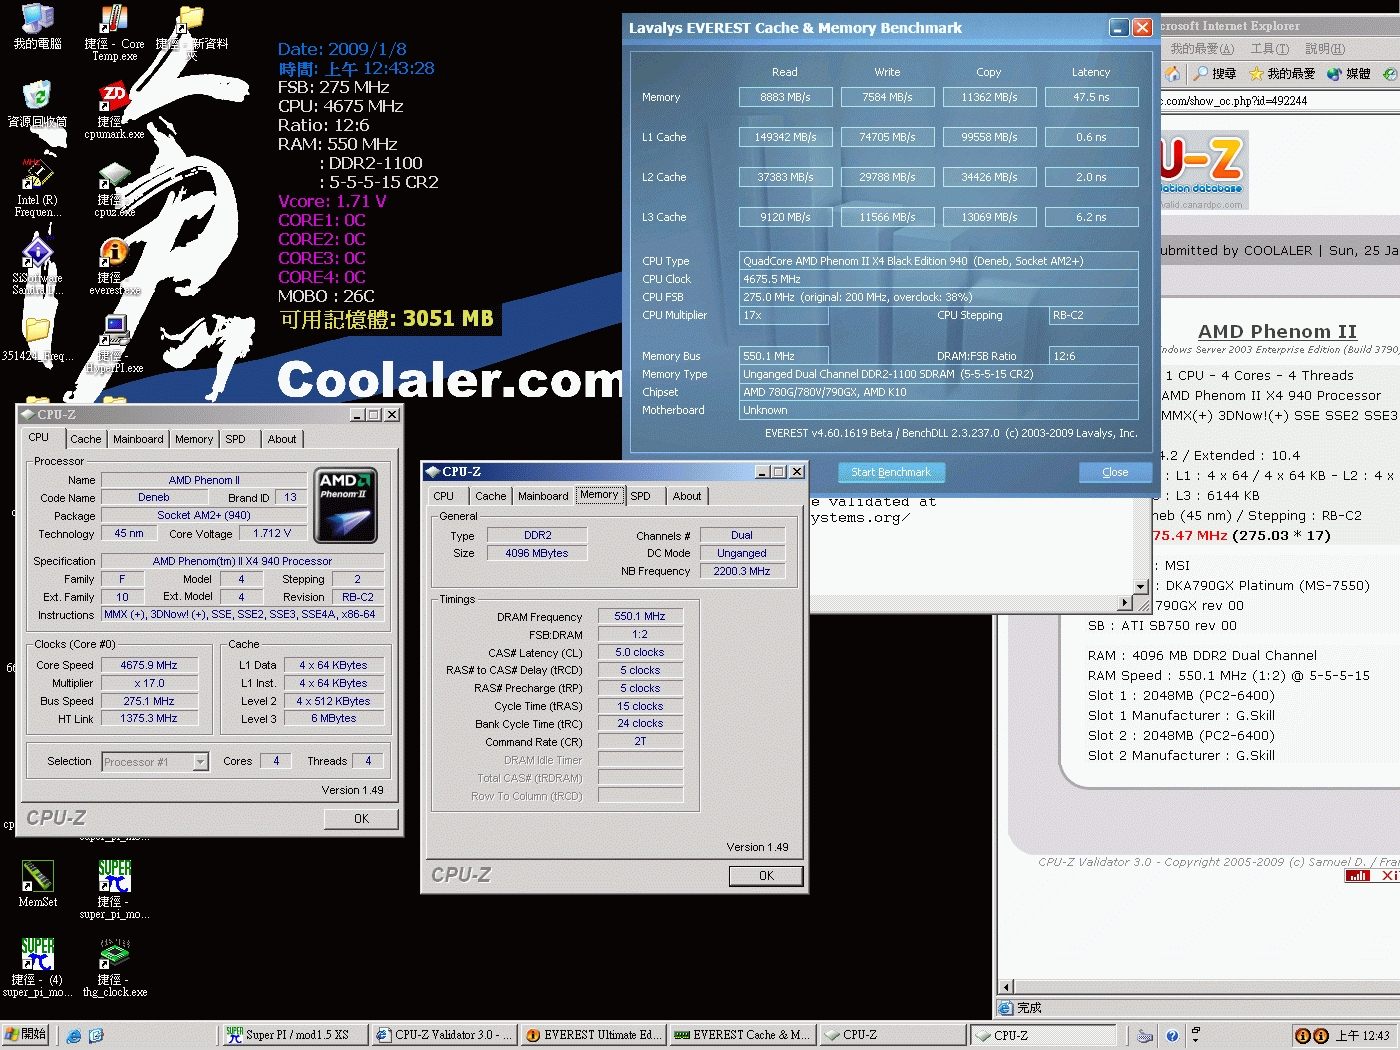Open the Tools (工具) menu in Internet Explorer

(1269, 49)
